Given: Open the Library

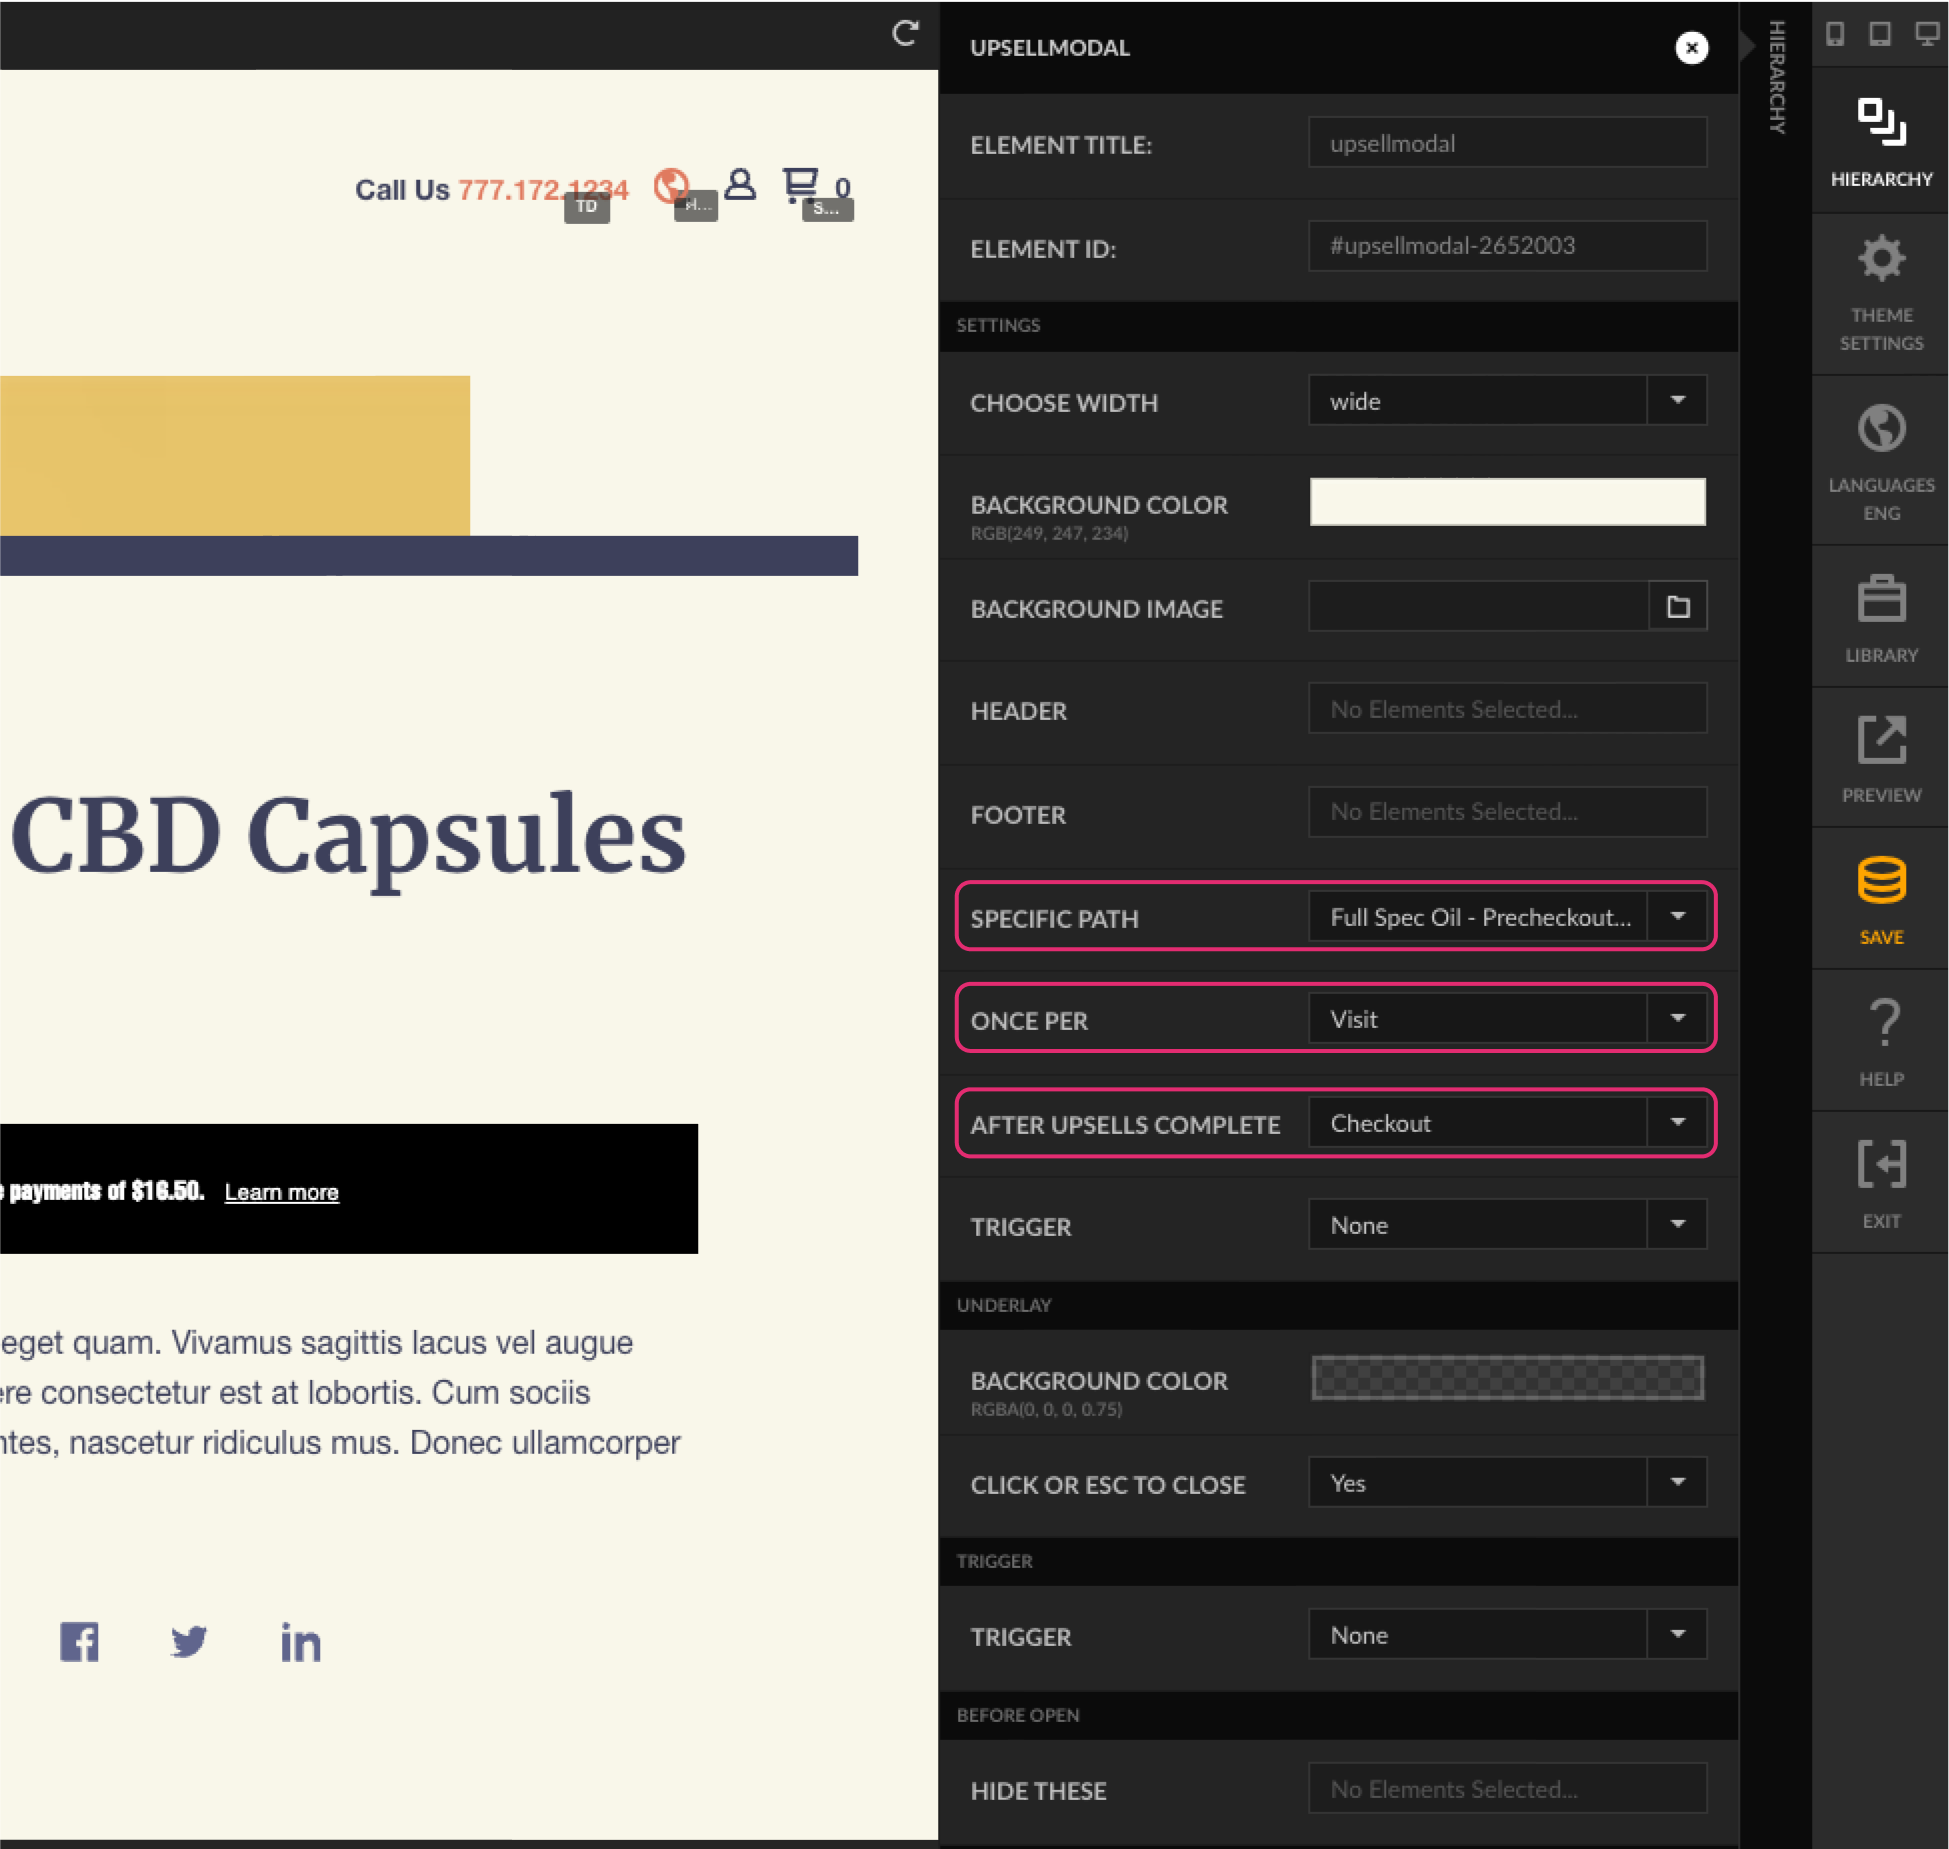Looking at the screenshot, I should [1881, 617].
